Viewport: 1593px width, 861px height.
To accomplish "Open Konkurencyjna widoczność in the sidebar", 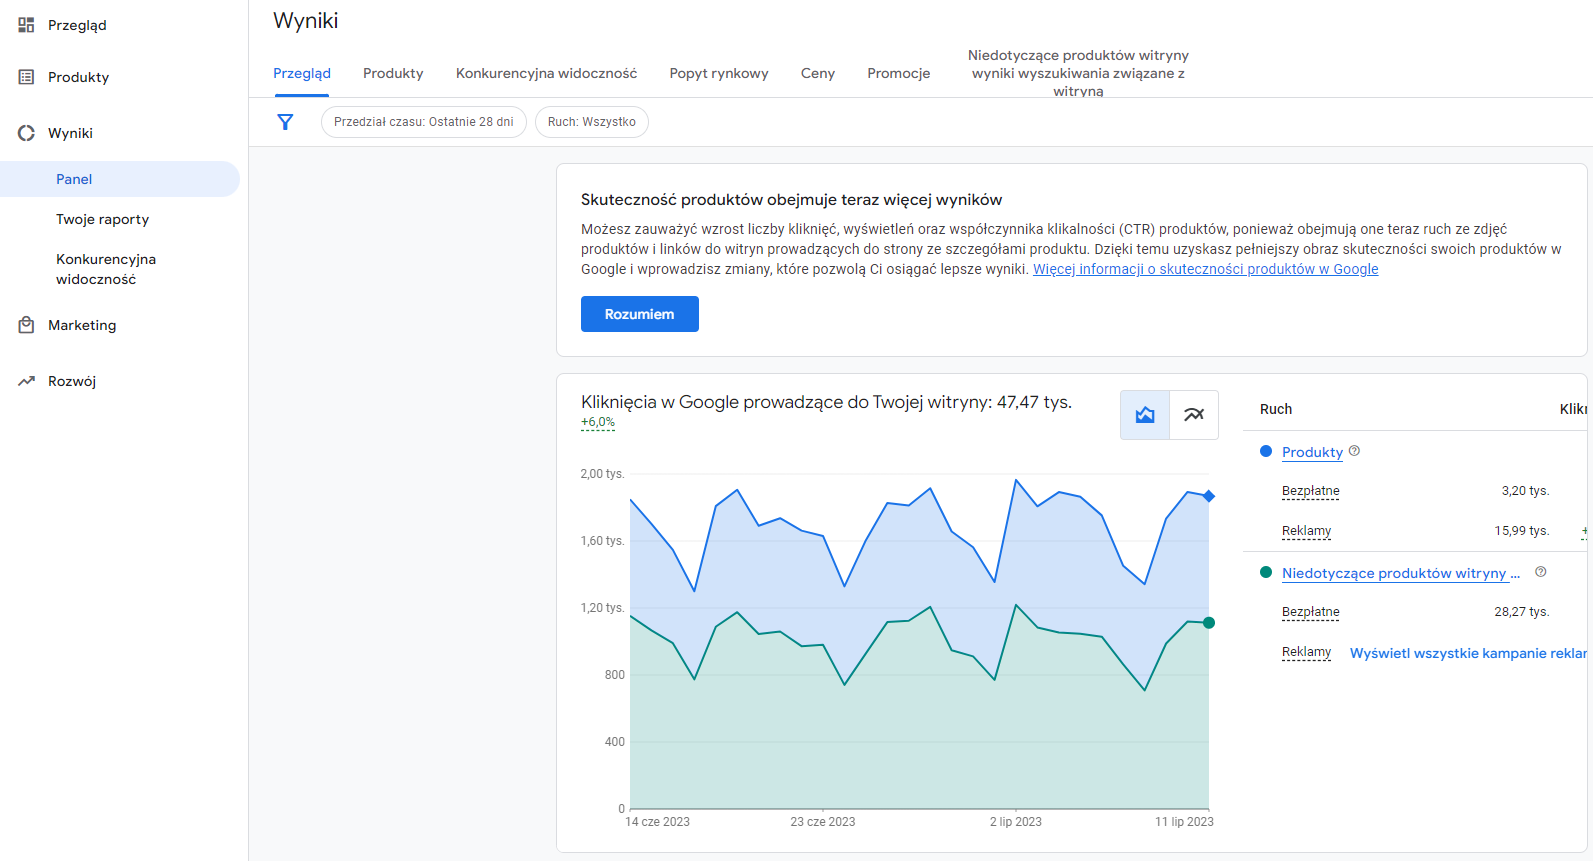I will (106, 269).
